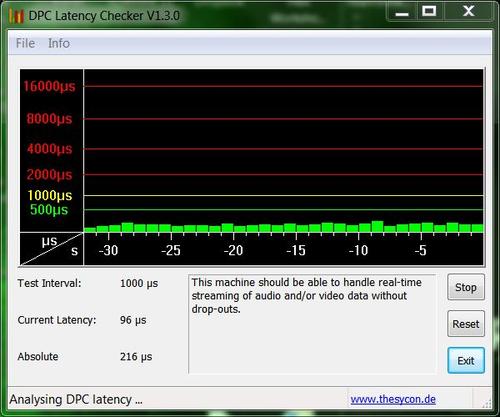Open the File menu
Image resolution: width=500 pixels, height=417 pixels.
pos(25,43)
